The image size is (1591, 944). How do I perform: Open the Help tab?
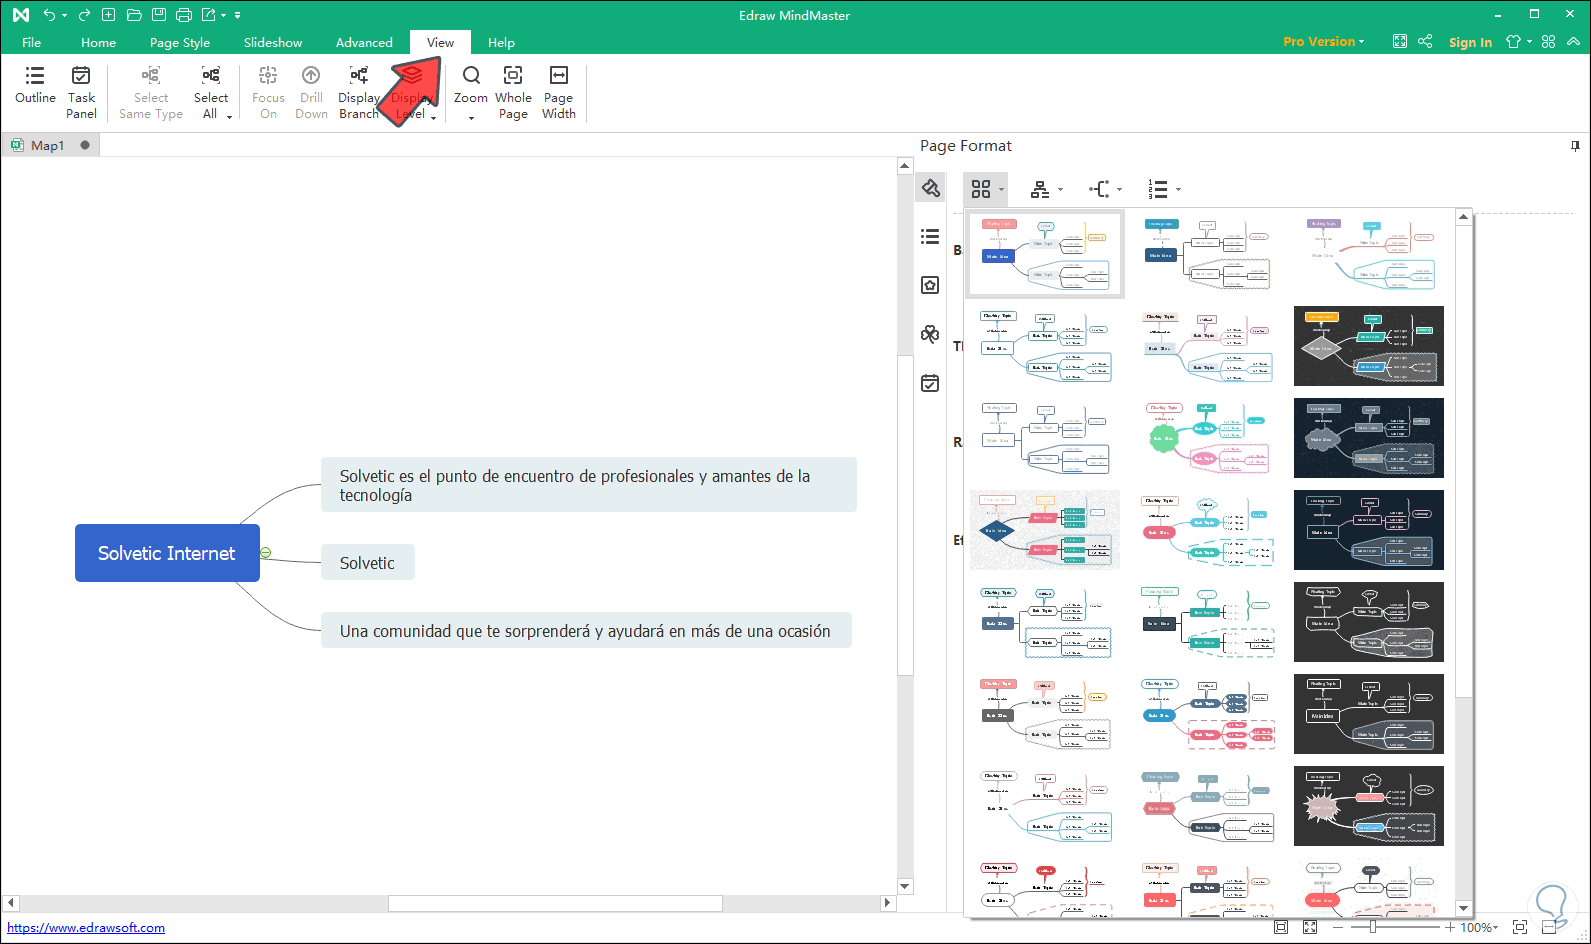(501, 42)
